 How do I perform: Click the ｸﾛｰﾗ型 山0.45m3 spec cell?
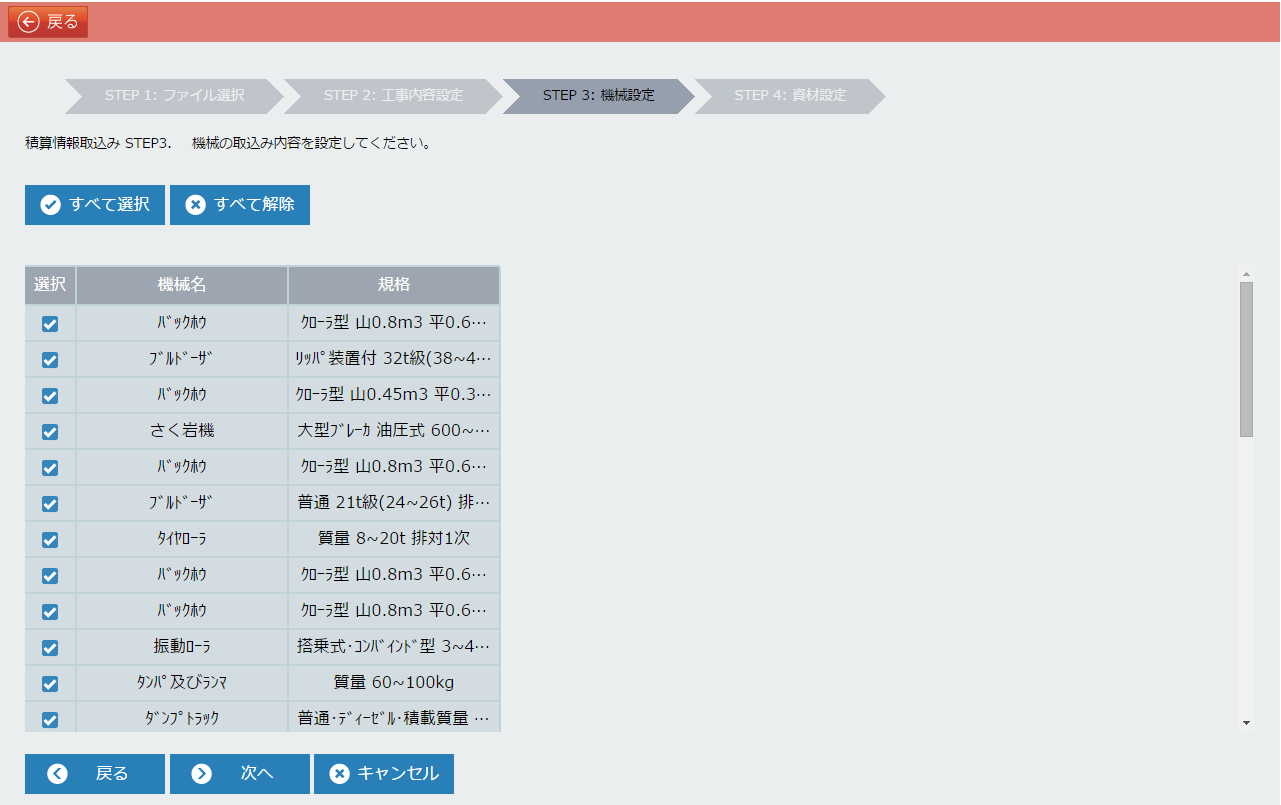click(x=394, y=395)
